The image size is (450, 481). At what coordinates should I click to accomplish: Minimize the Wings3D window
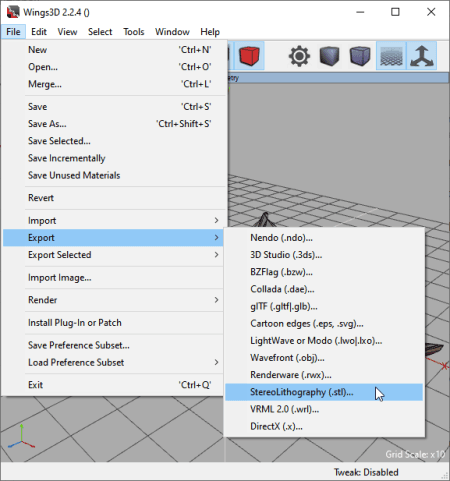click(x=360, y=12)
